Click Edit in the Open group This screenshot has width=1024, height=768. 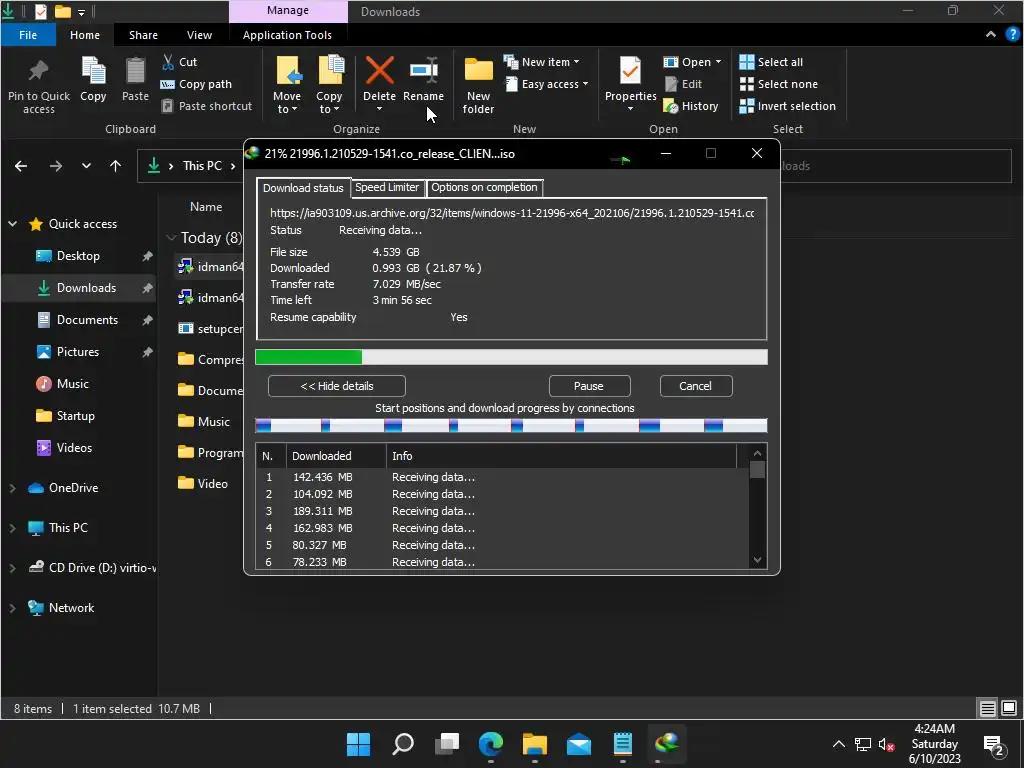tap(683, 84)
